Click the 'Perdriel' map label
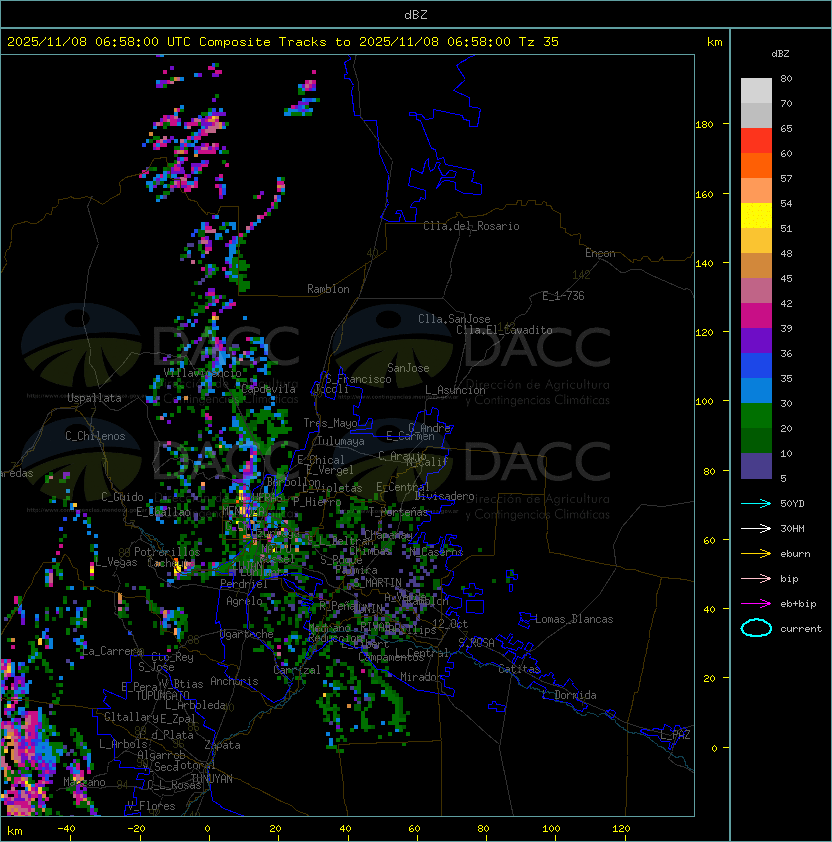 click(244, 584)
